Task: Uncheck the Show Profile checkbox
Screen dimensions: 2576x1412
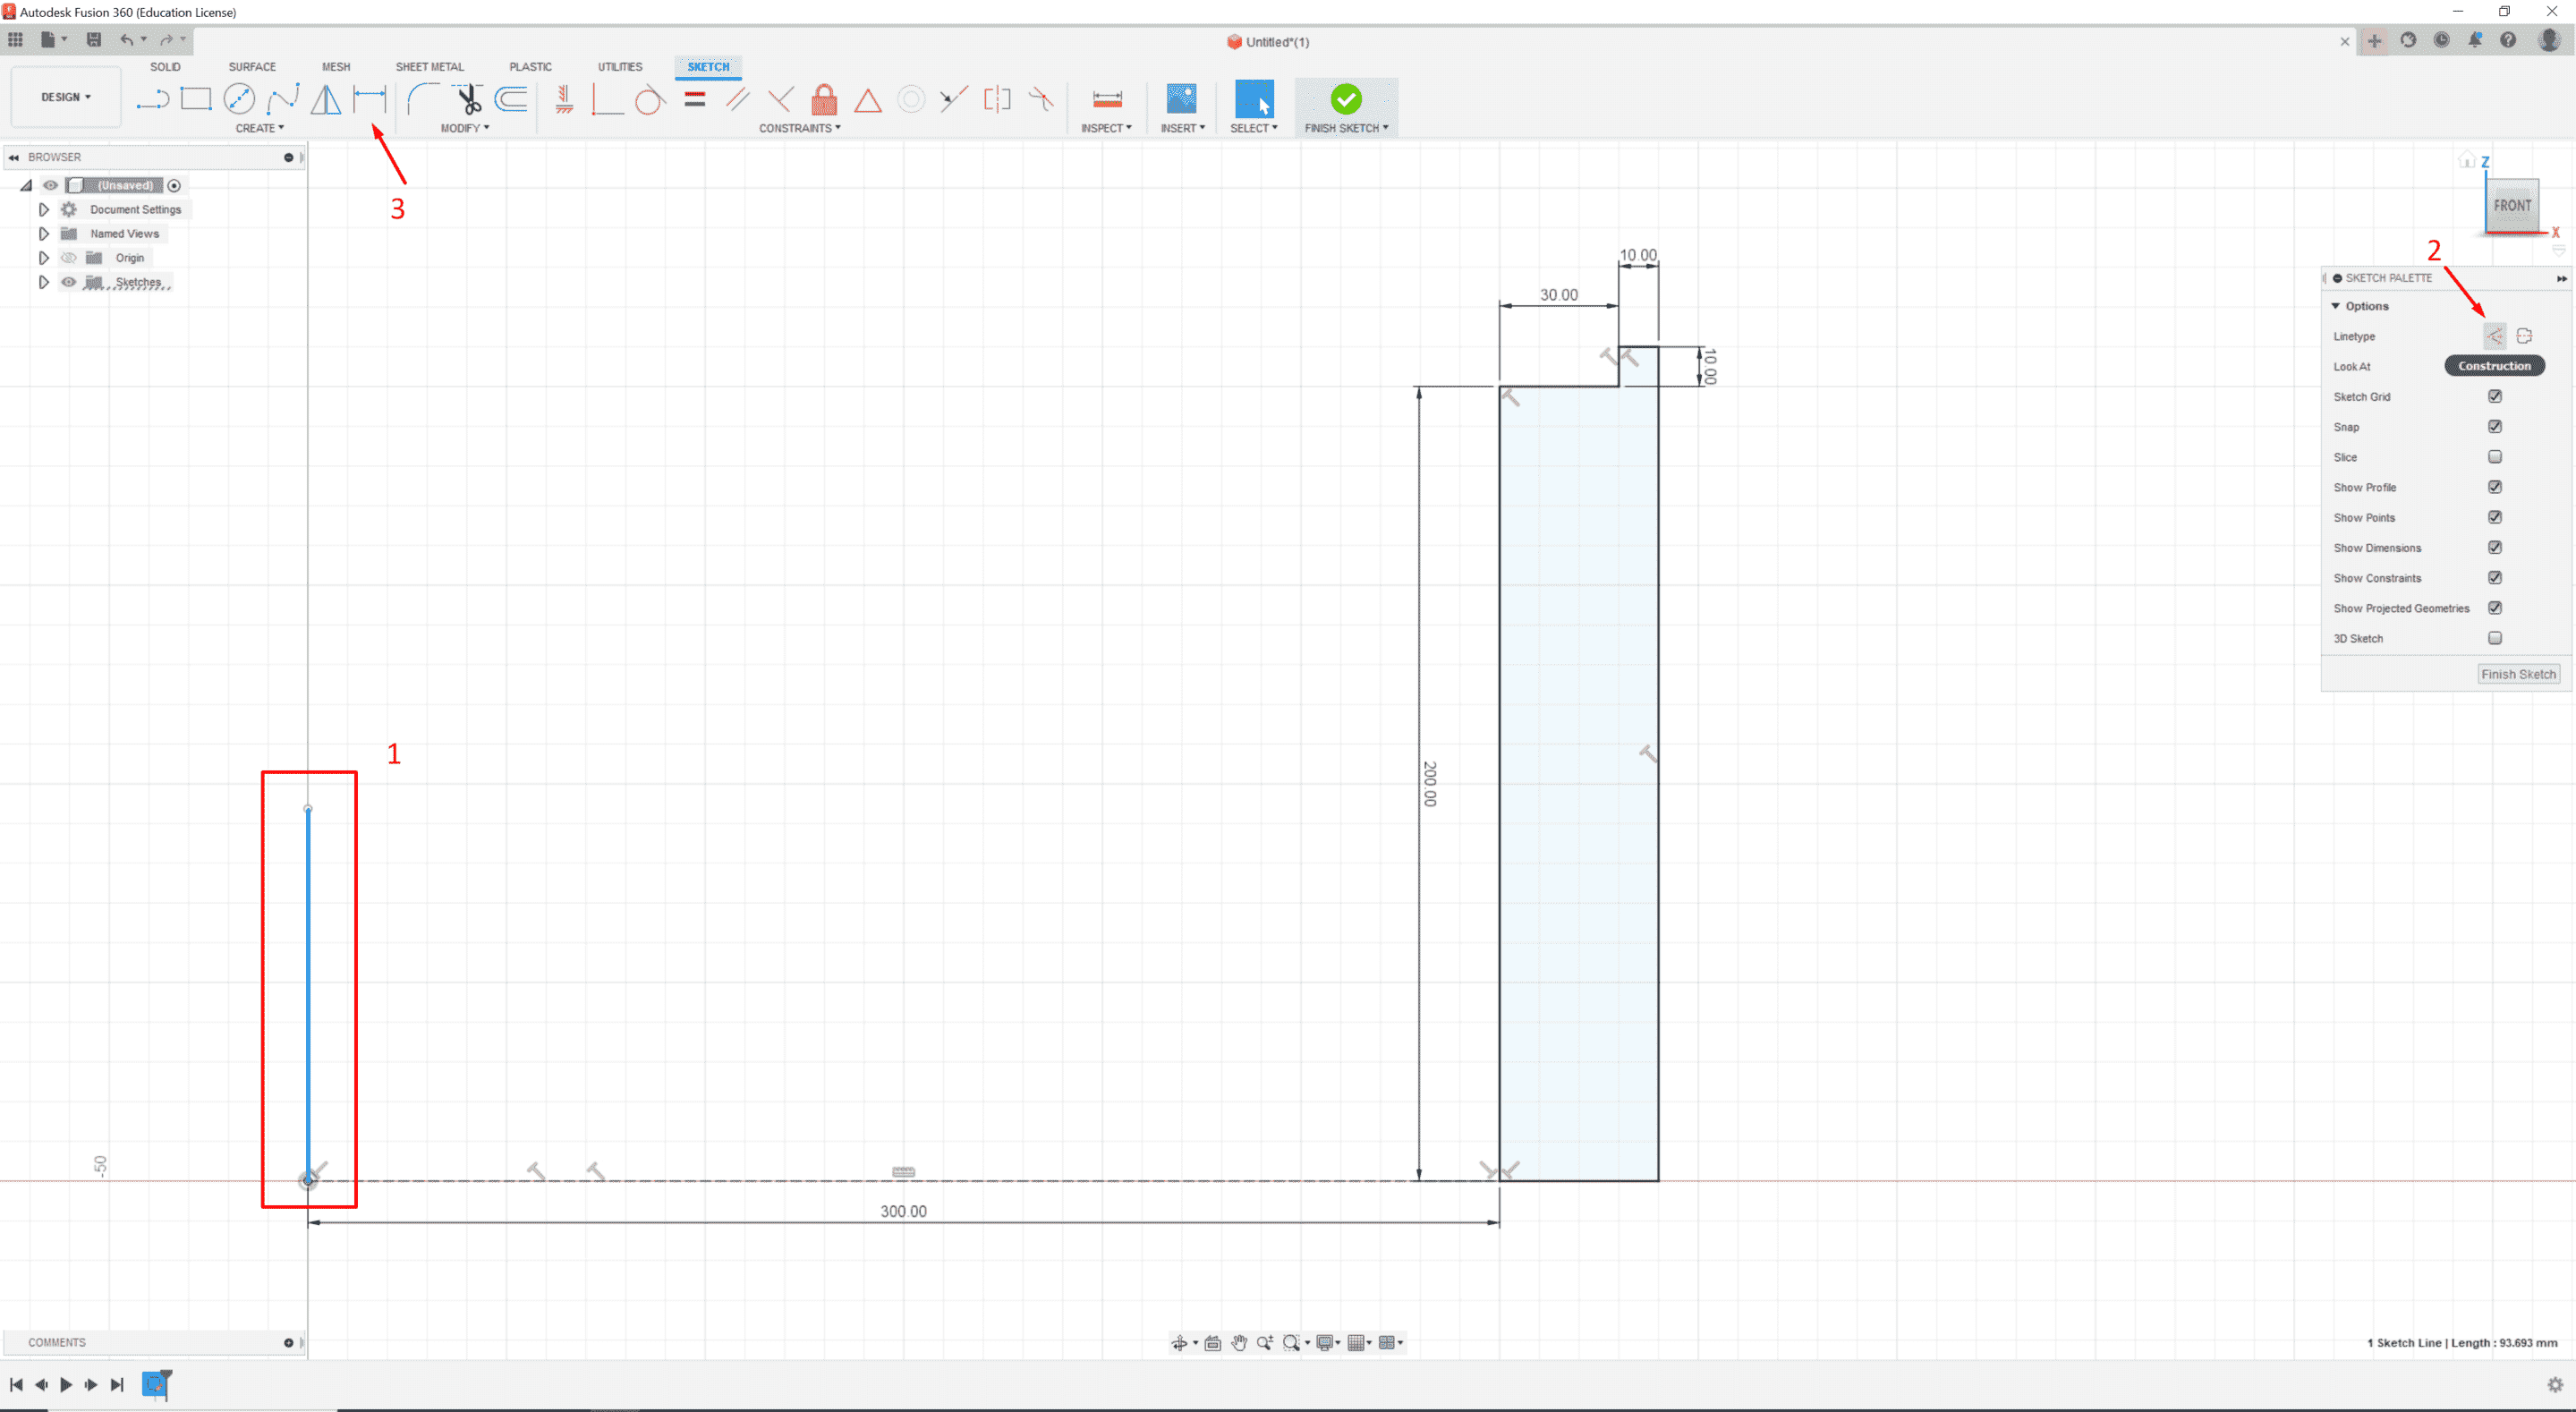Action: tap(2495, 487)
